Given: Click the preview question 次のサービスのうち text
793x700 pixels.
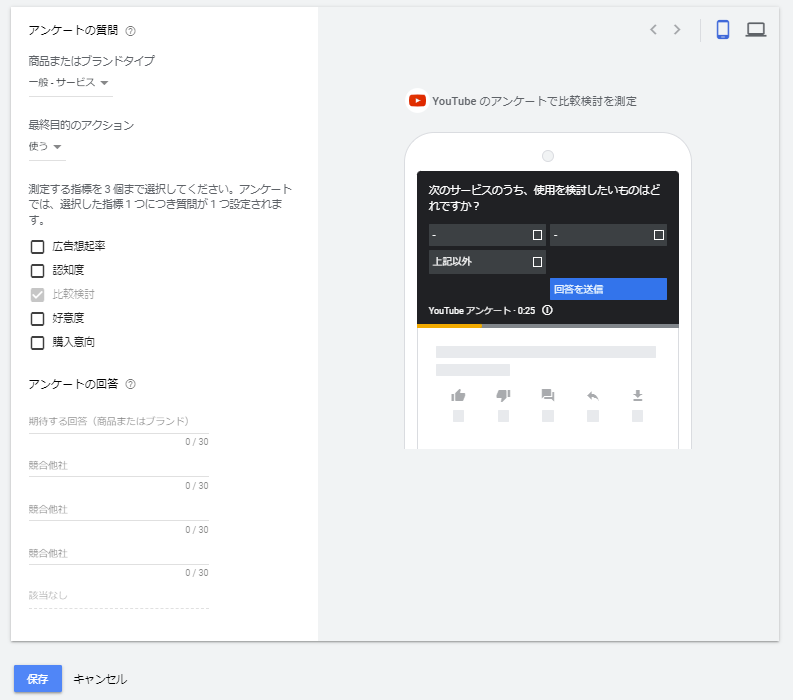Looking at the screenshot, I should (544, 198).
